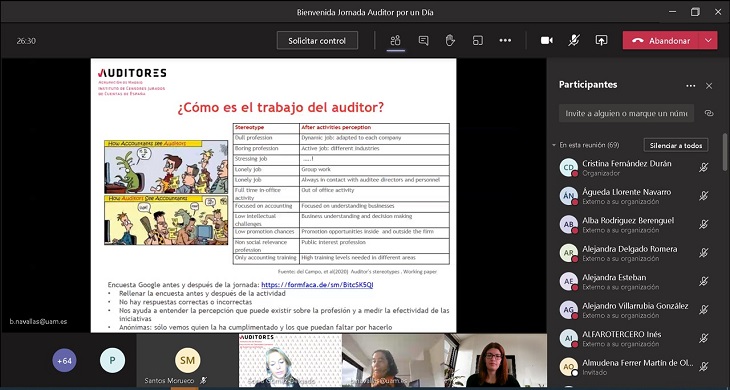Click the b.navallas@uam.es presenter label

click(x=38, y=322)
